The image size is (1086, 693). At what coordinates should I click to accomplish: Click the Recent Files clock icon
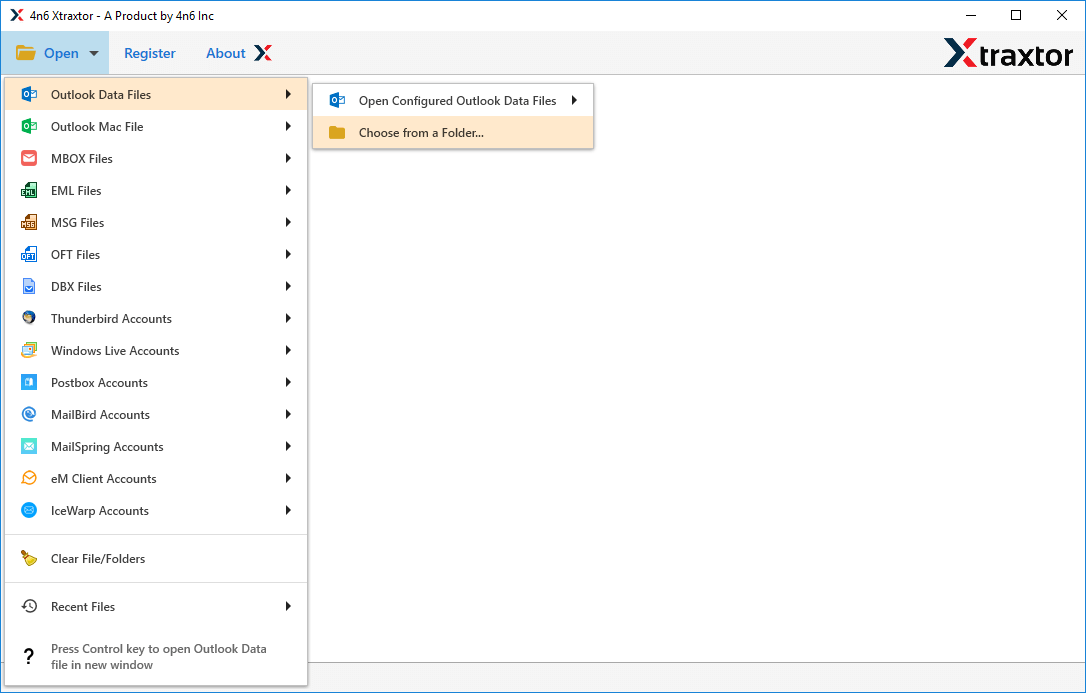click(x=29, y=606)
